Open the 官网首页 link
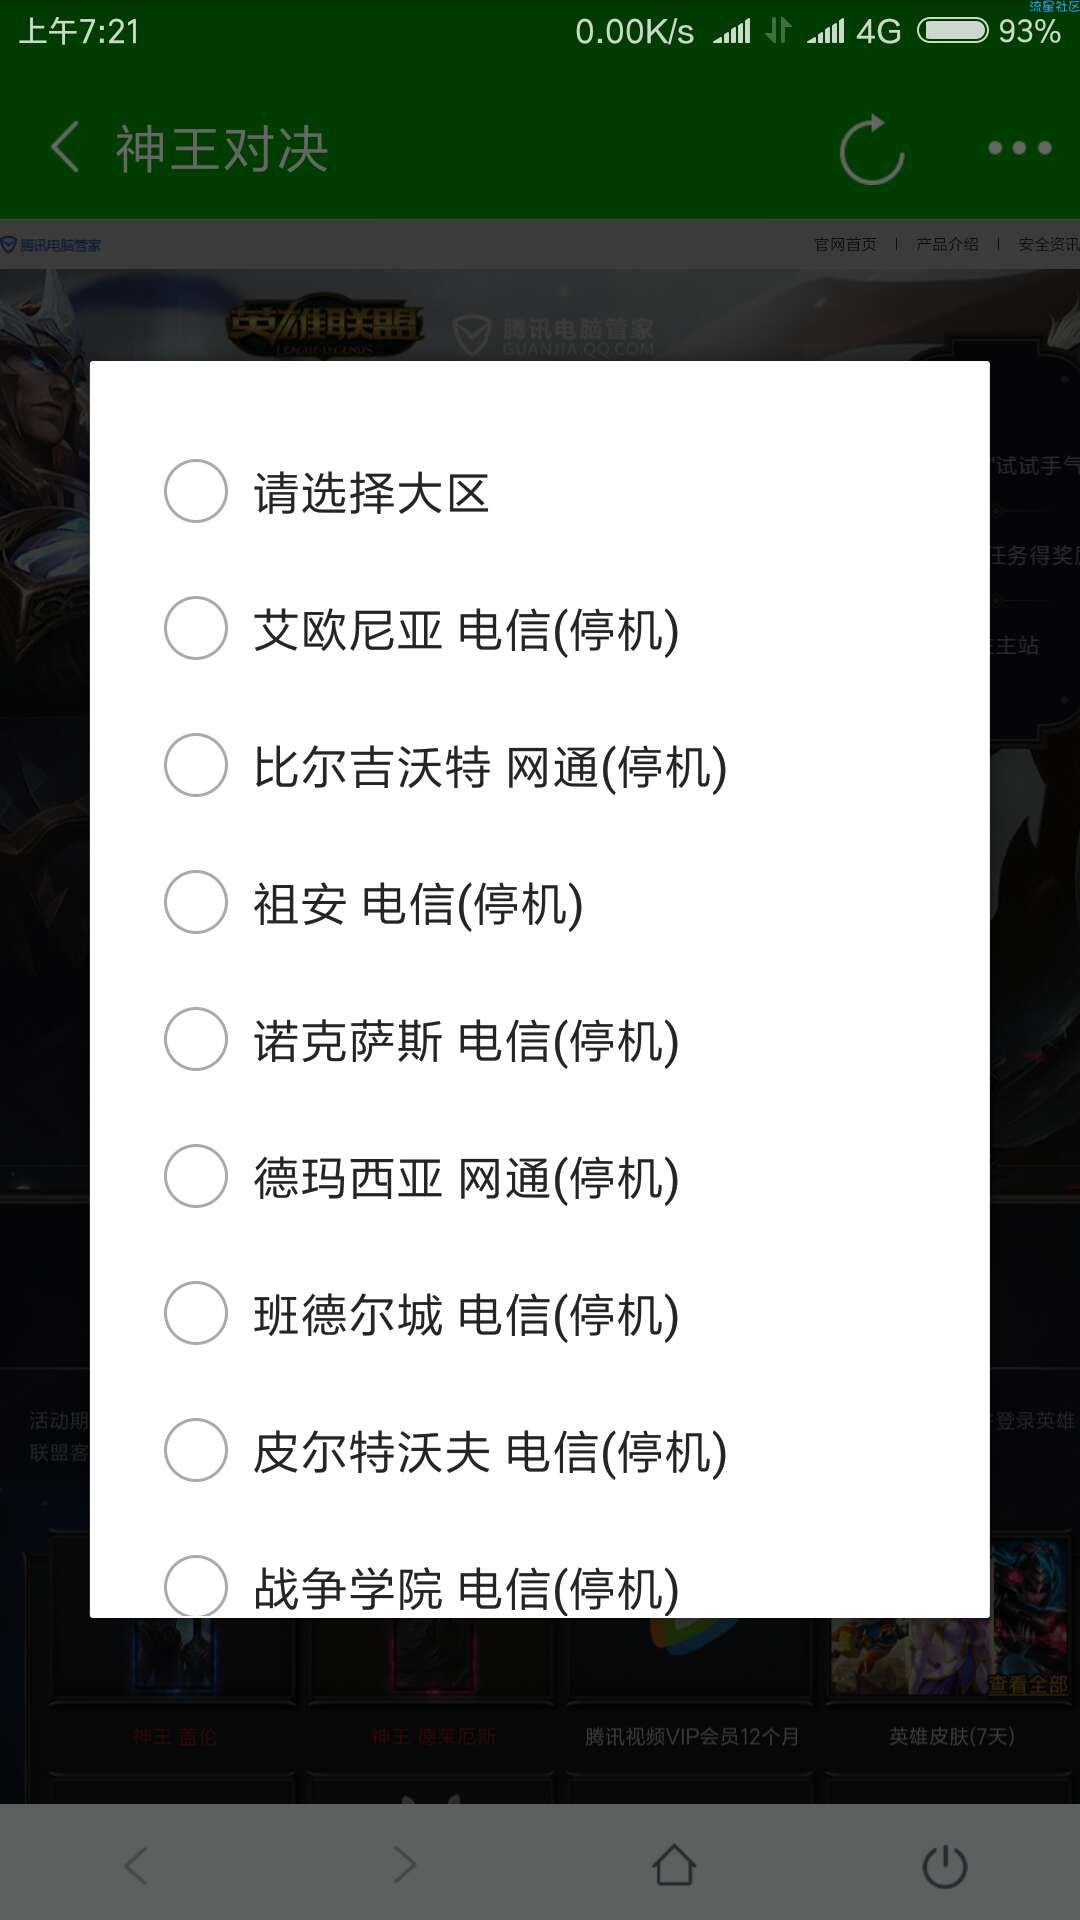The height and width of the screenshot is (1920, 1080). coord(845,244)
